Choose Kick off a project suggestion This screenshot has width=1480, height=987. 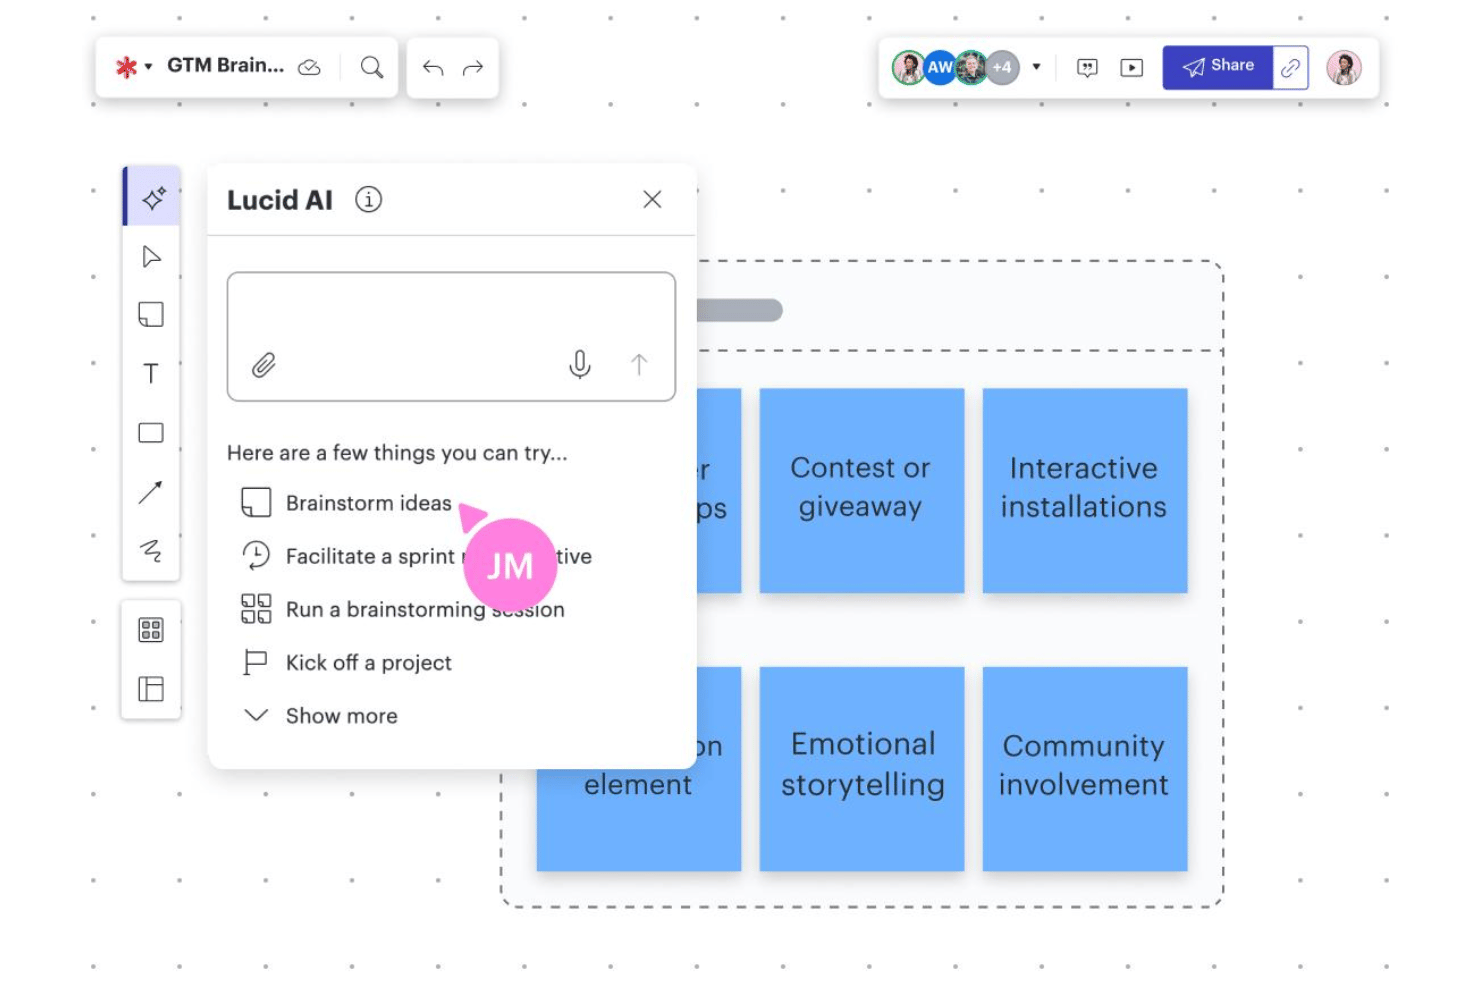[x=346, y=662]
